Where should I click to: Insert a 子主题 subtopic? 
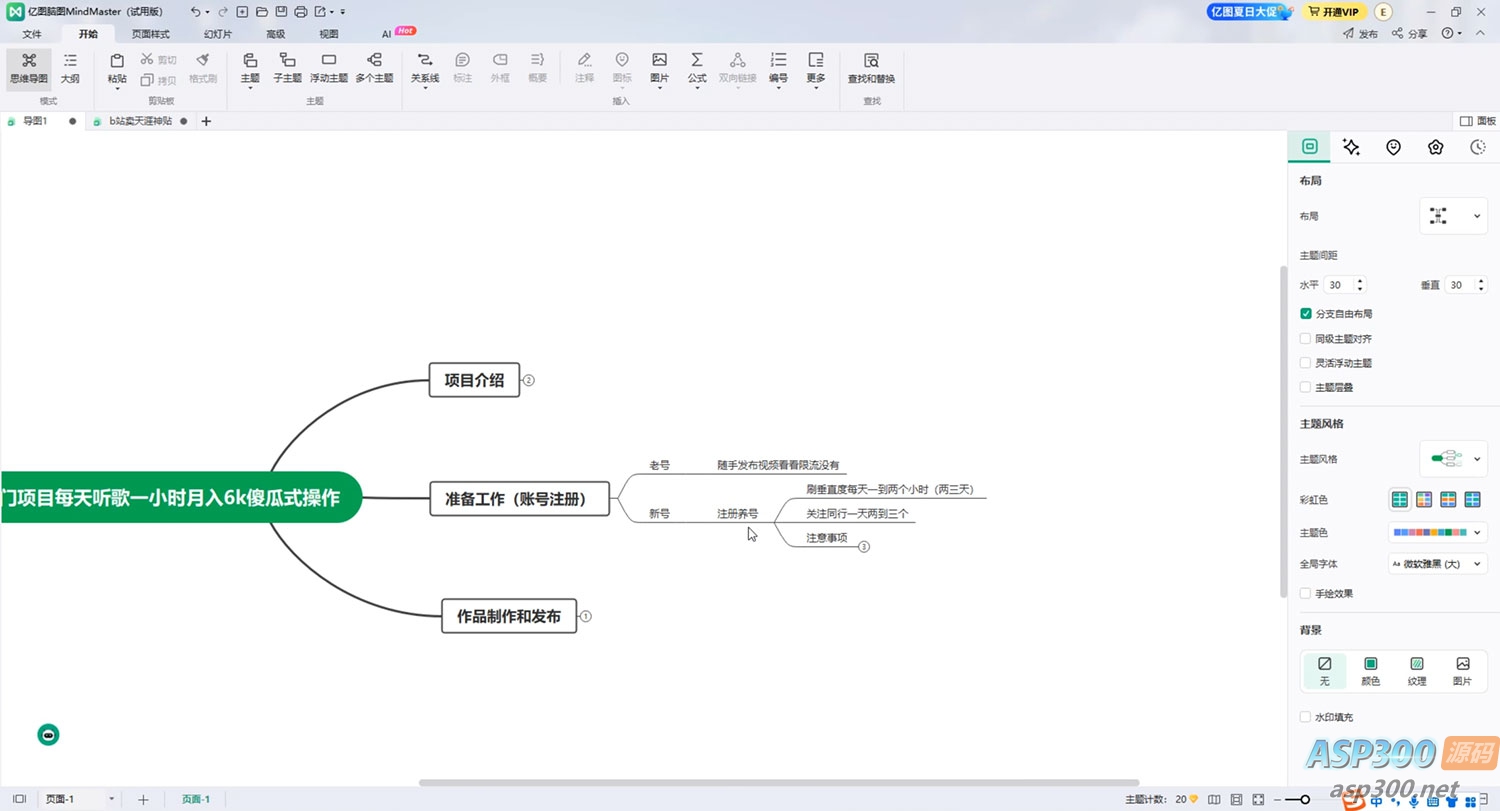coord(287,68)
